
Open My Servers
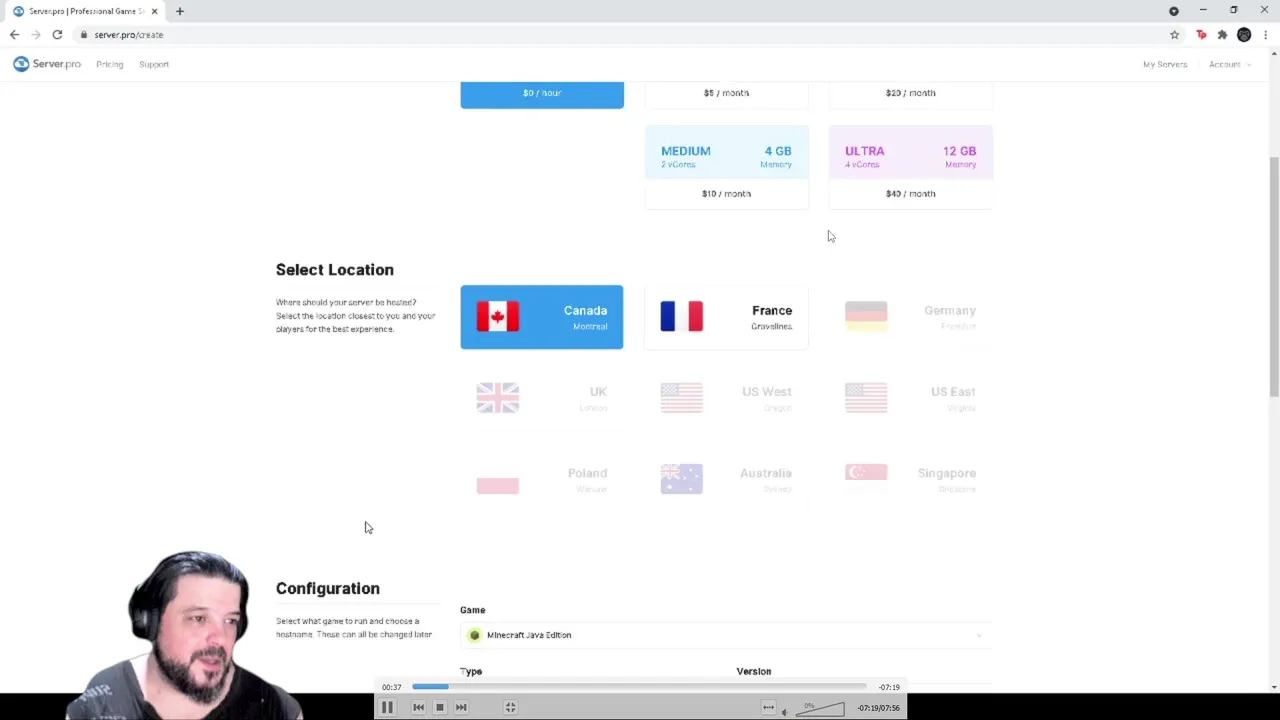pos(1165,64)
